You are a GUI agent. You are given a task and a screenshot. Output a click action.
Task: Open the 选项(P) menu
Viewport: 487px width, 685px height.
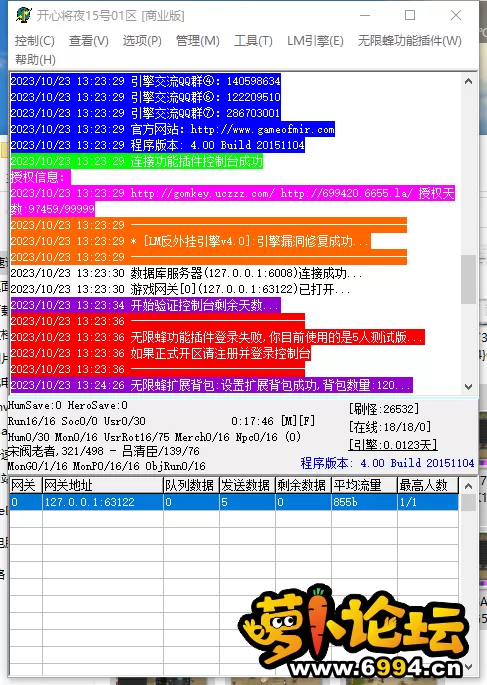coord(142,41)
